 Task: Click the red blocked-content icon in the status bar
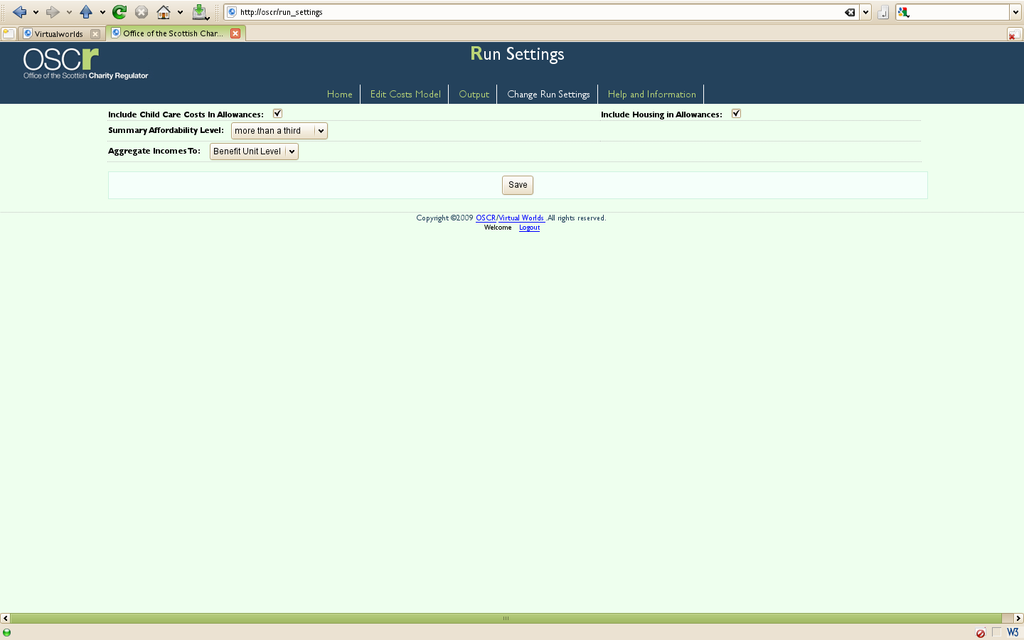(x=980, y=633)
